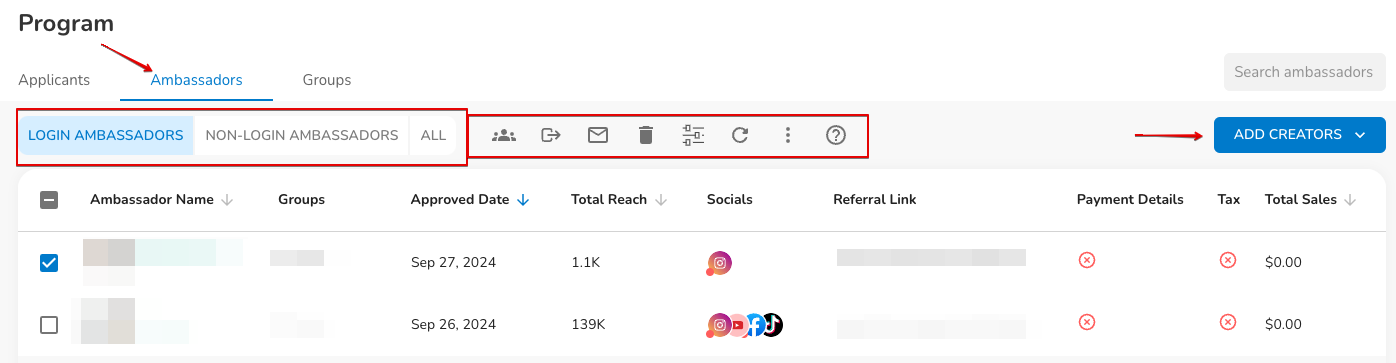The image size is (1396, 363).
Task: Click the group assignment people icon
Action: [x=504, y=135]
